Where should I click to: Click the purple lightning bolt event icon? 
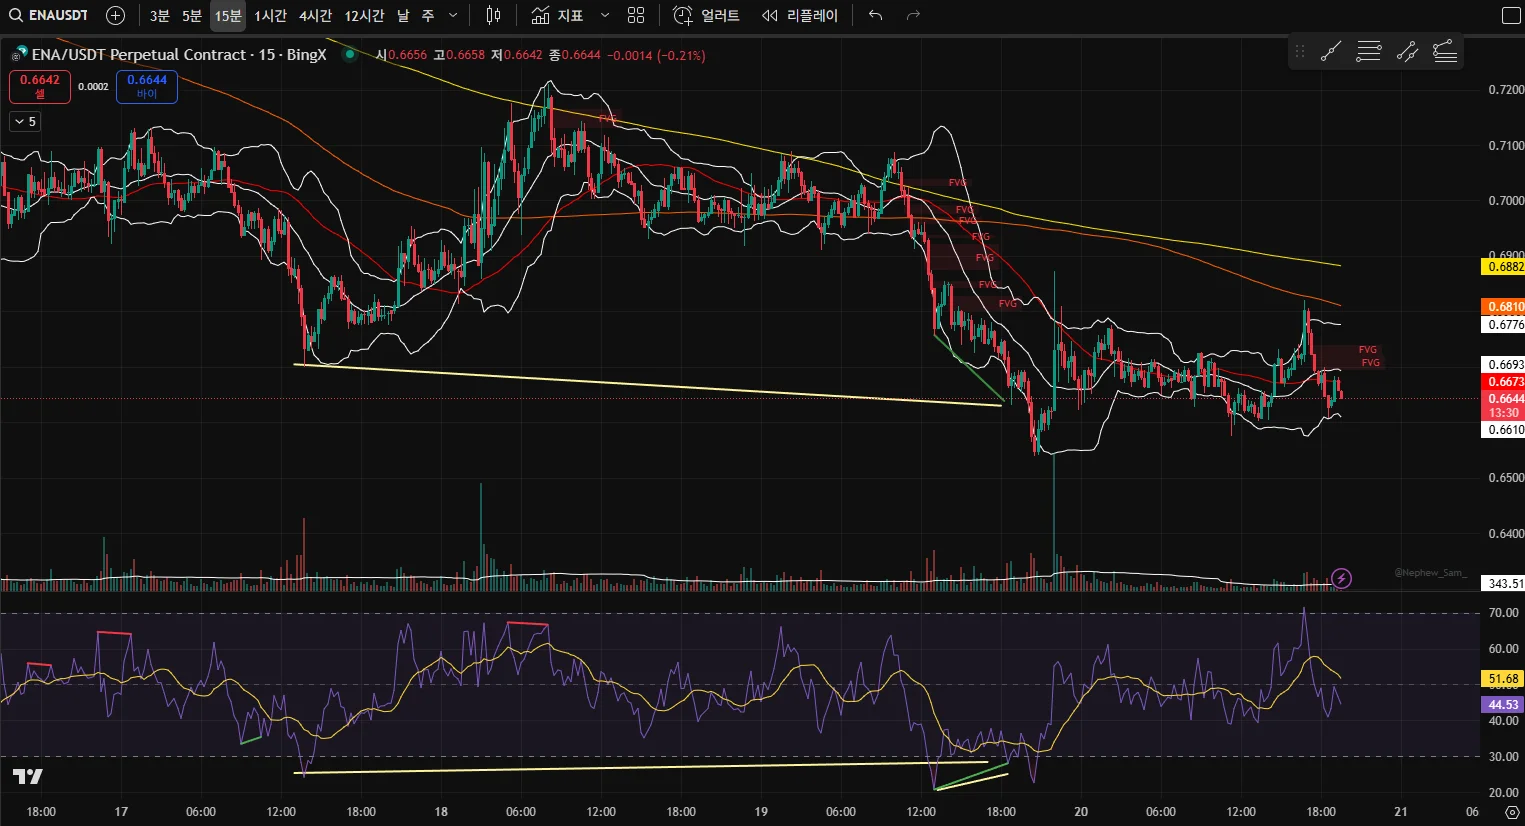point(1342,578)
